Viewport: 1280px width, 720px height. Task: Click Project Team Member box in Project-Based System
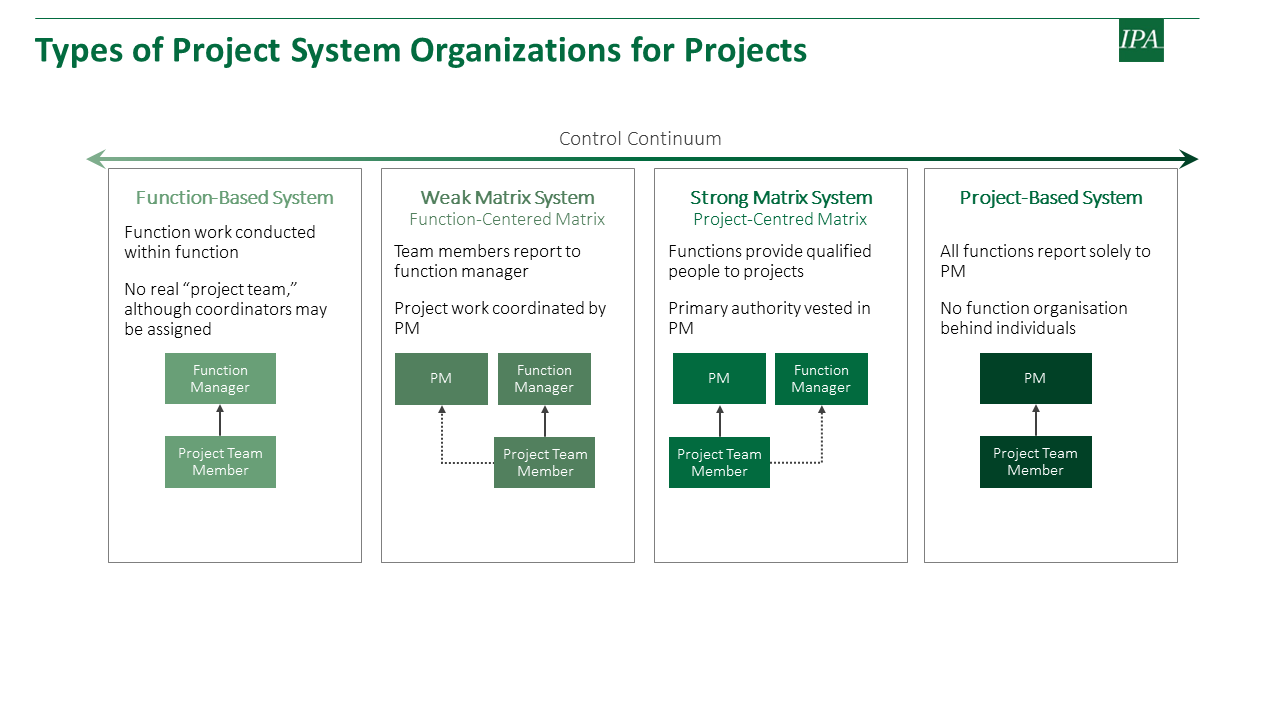pyautogui.click(x=1036, y=462)
